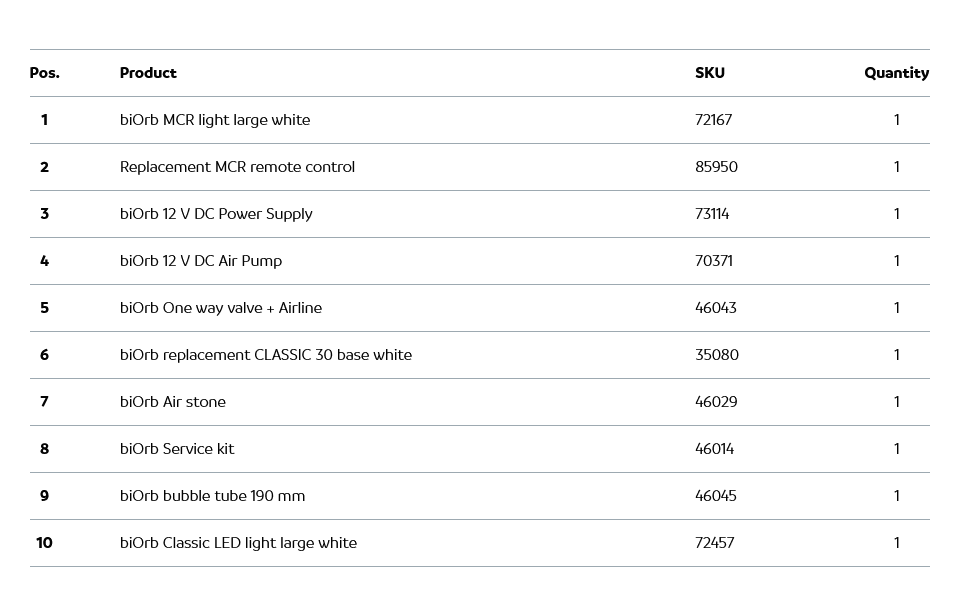The height and width of the screenshot is (615, 959).
Task: Click SKU 35080 cell
Action: click(717, 355)
